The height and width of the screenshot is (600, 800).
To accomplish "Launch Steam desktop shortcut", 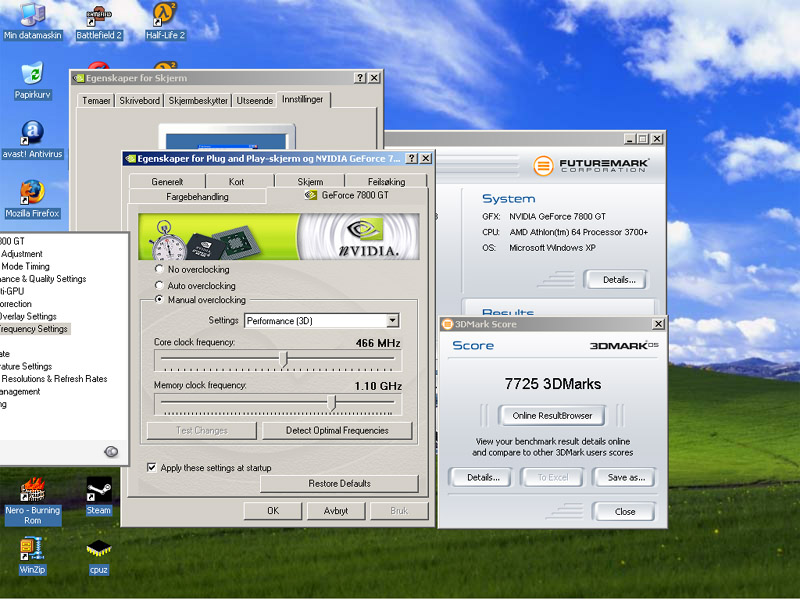I will pyautogui.click(x=98, y=496).
